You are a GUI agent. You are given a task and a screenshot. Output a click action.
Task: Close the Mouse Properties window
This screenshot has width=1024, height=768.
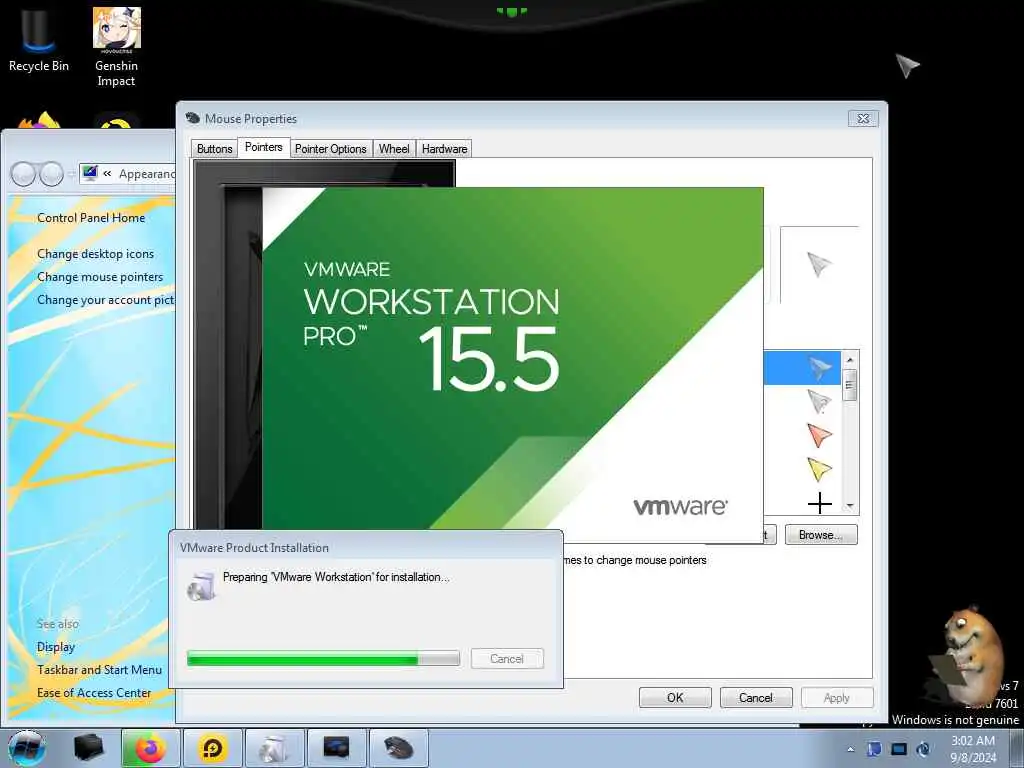click(863, 119)
